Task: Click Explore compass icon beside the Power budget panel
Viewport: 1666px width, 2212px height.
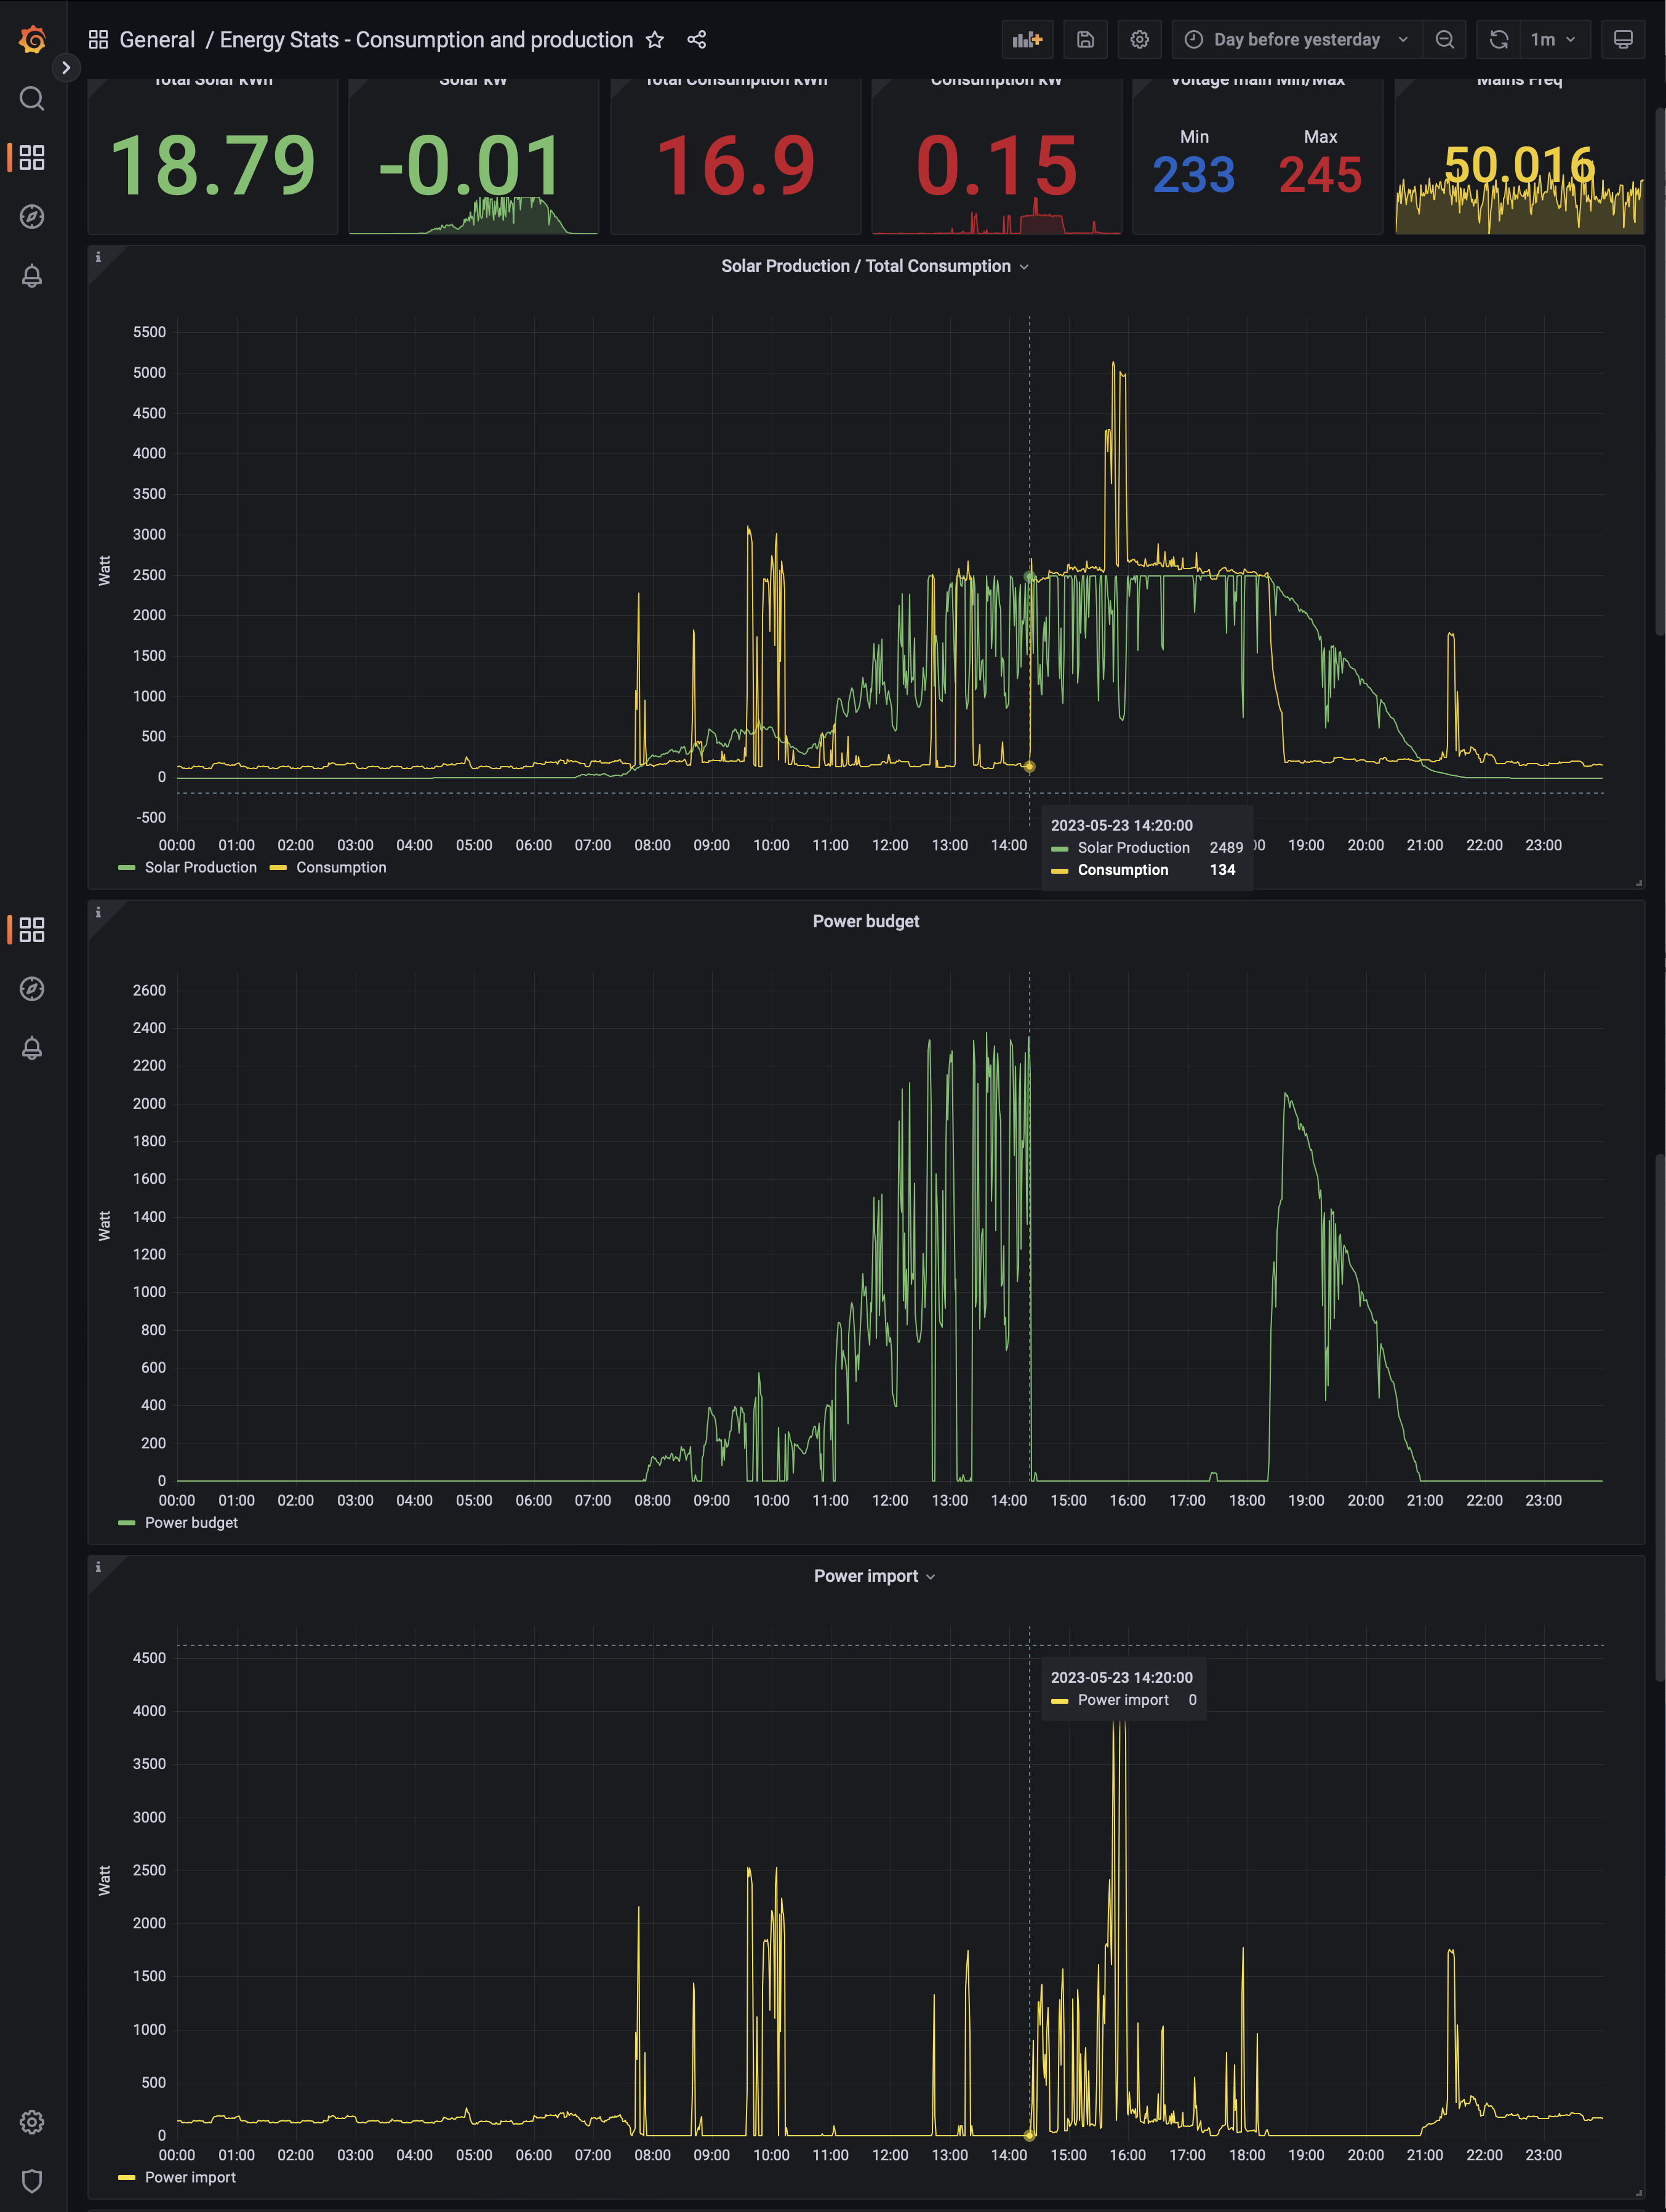Action: click(32, 989)
